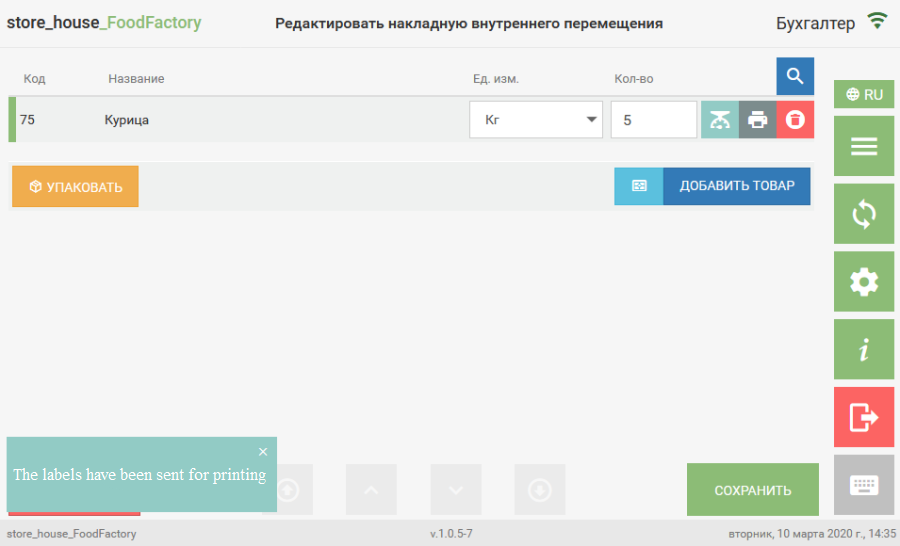Save the invoice with Сохранить

pyautogui.click(x=752, y=490)
